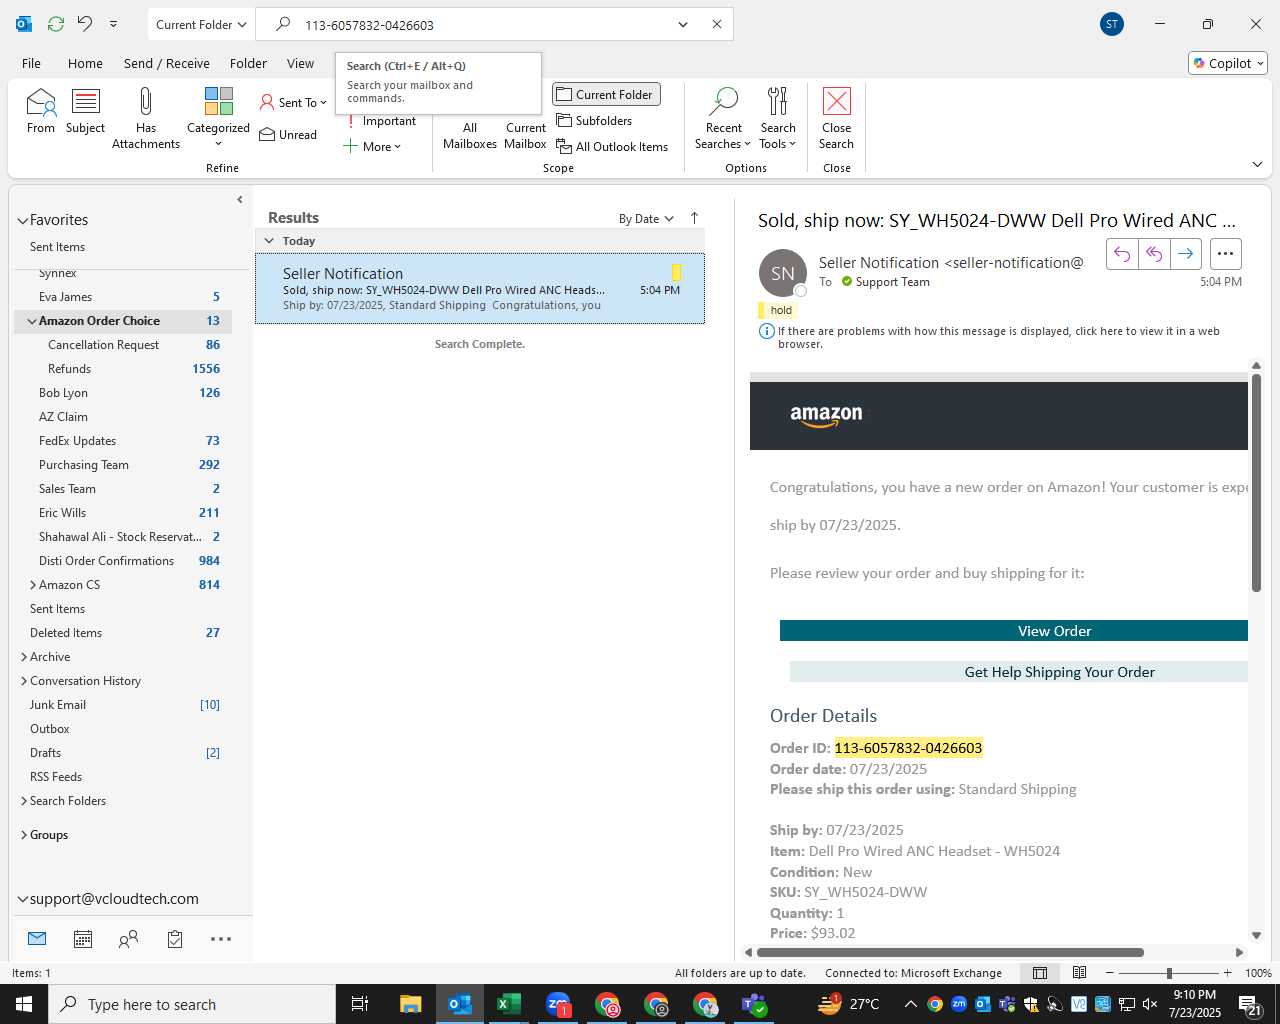Open Excel from the taskbar
The width and height of the screenshot is (1280, 1024).
click(x=508, y=1004)
